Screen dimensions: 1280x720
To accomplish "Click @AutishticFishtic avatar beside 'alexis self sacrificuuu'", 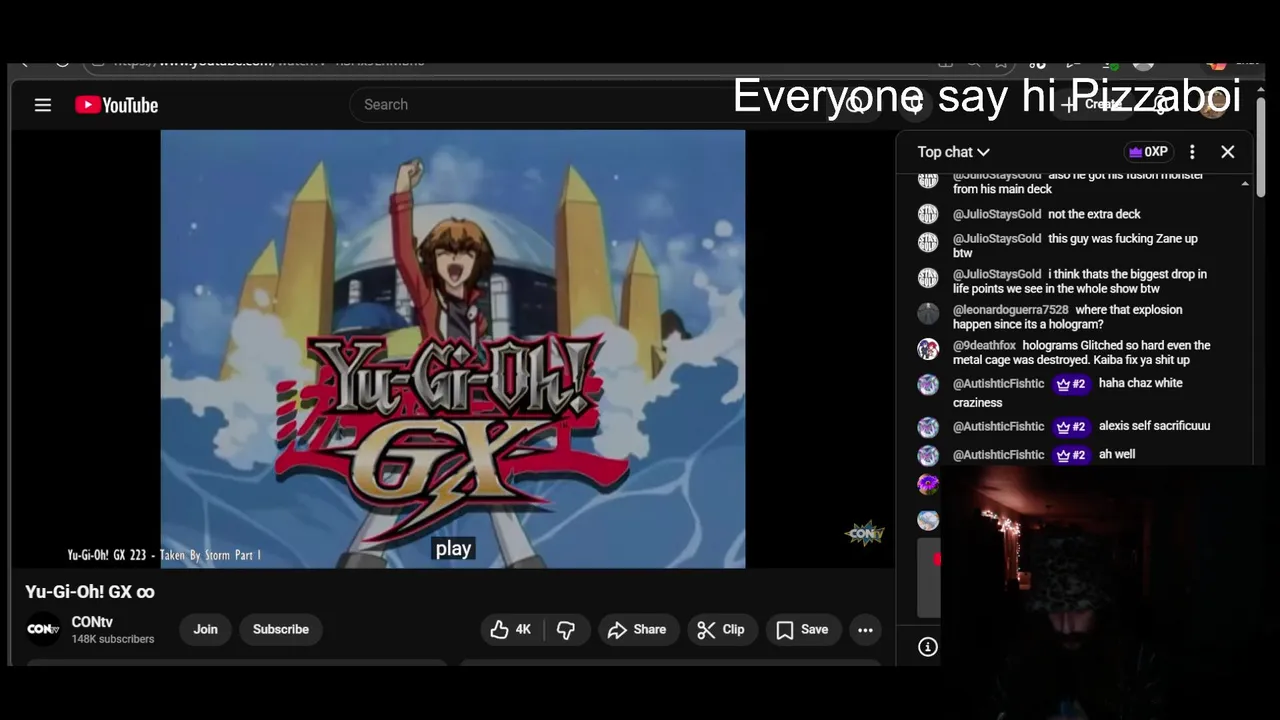I will (x=928, y=427).
